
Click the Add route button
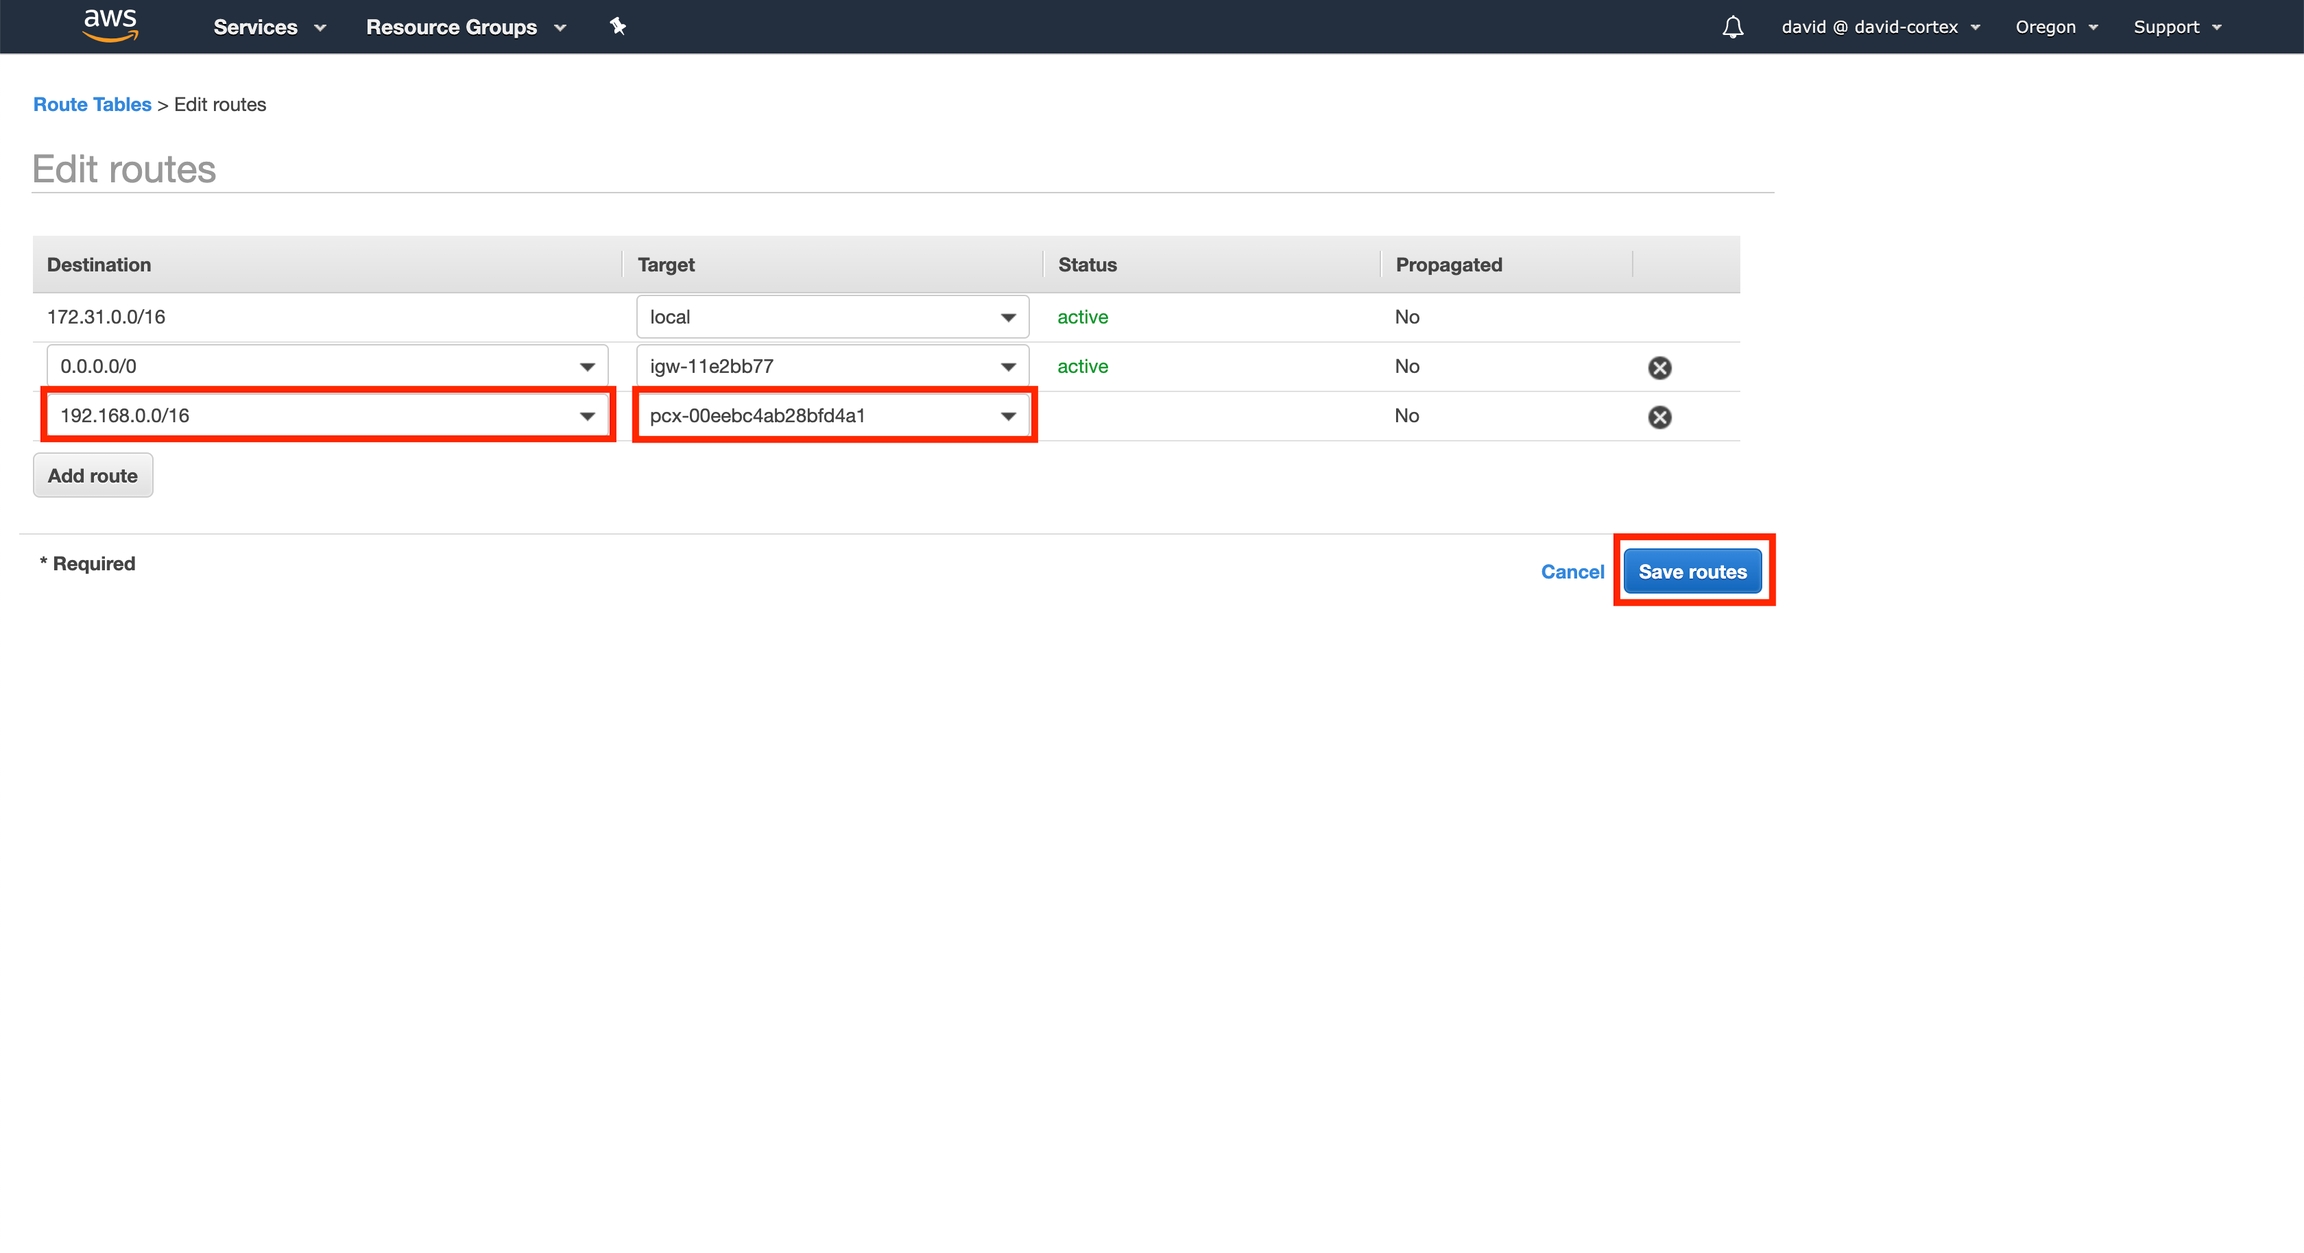pyautogui.click(x=93, y=476)
